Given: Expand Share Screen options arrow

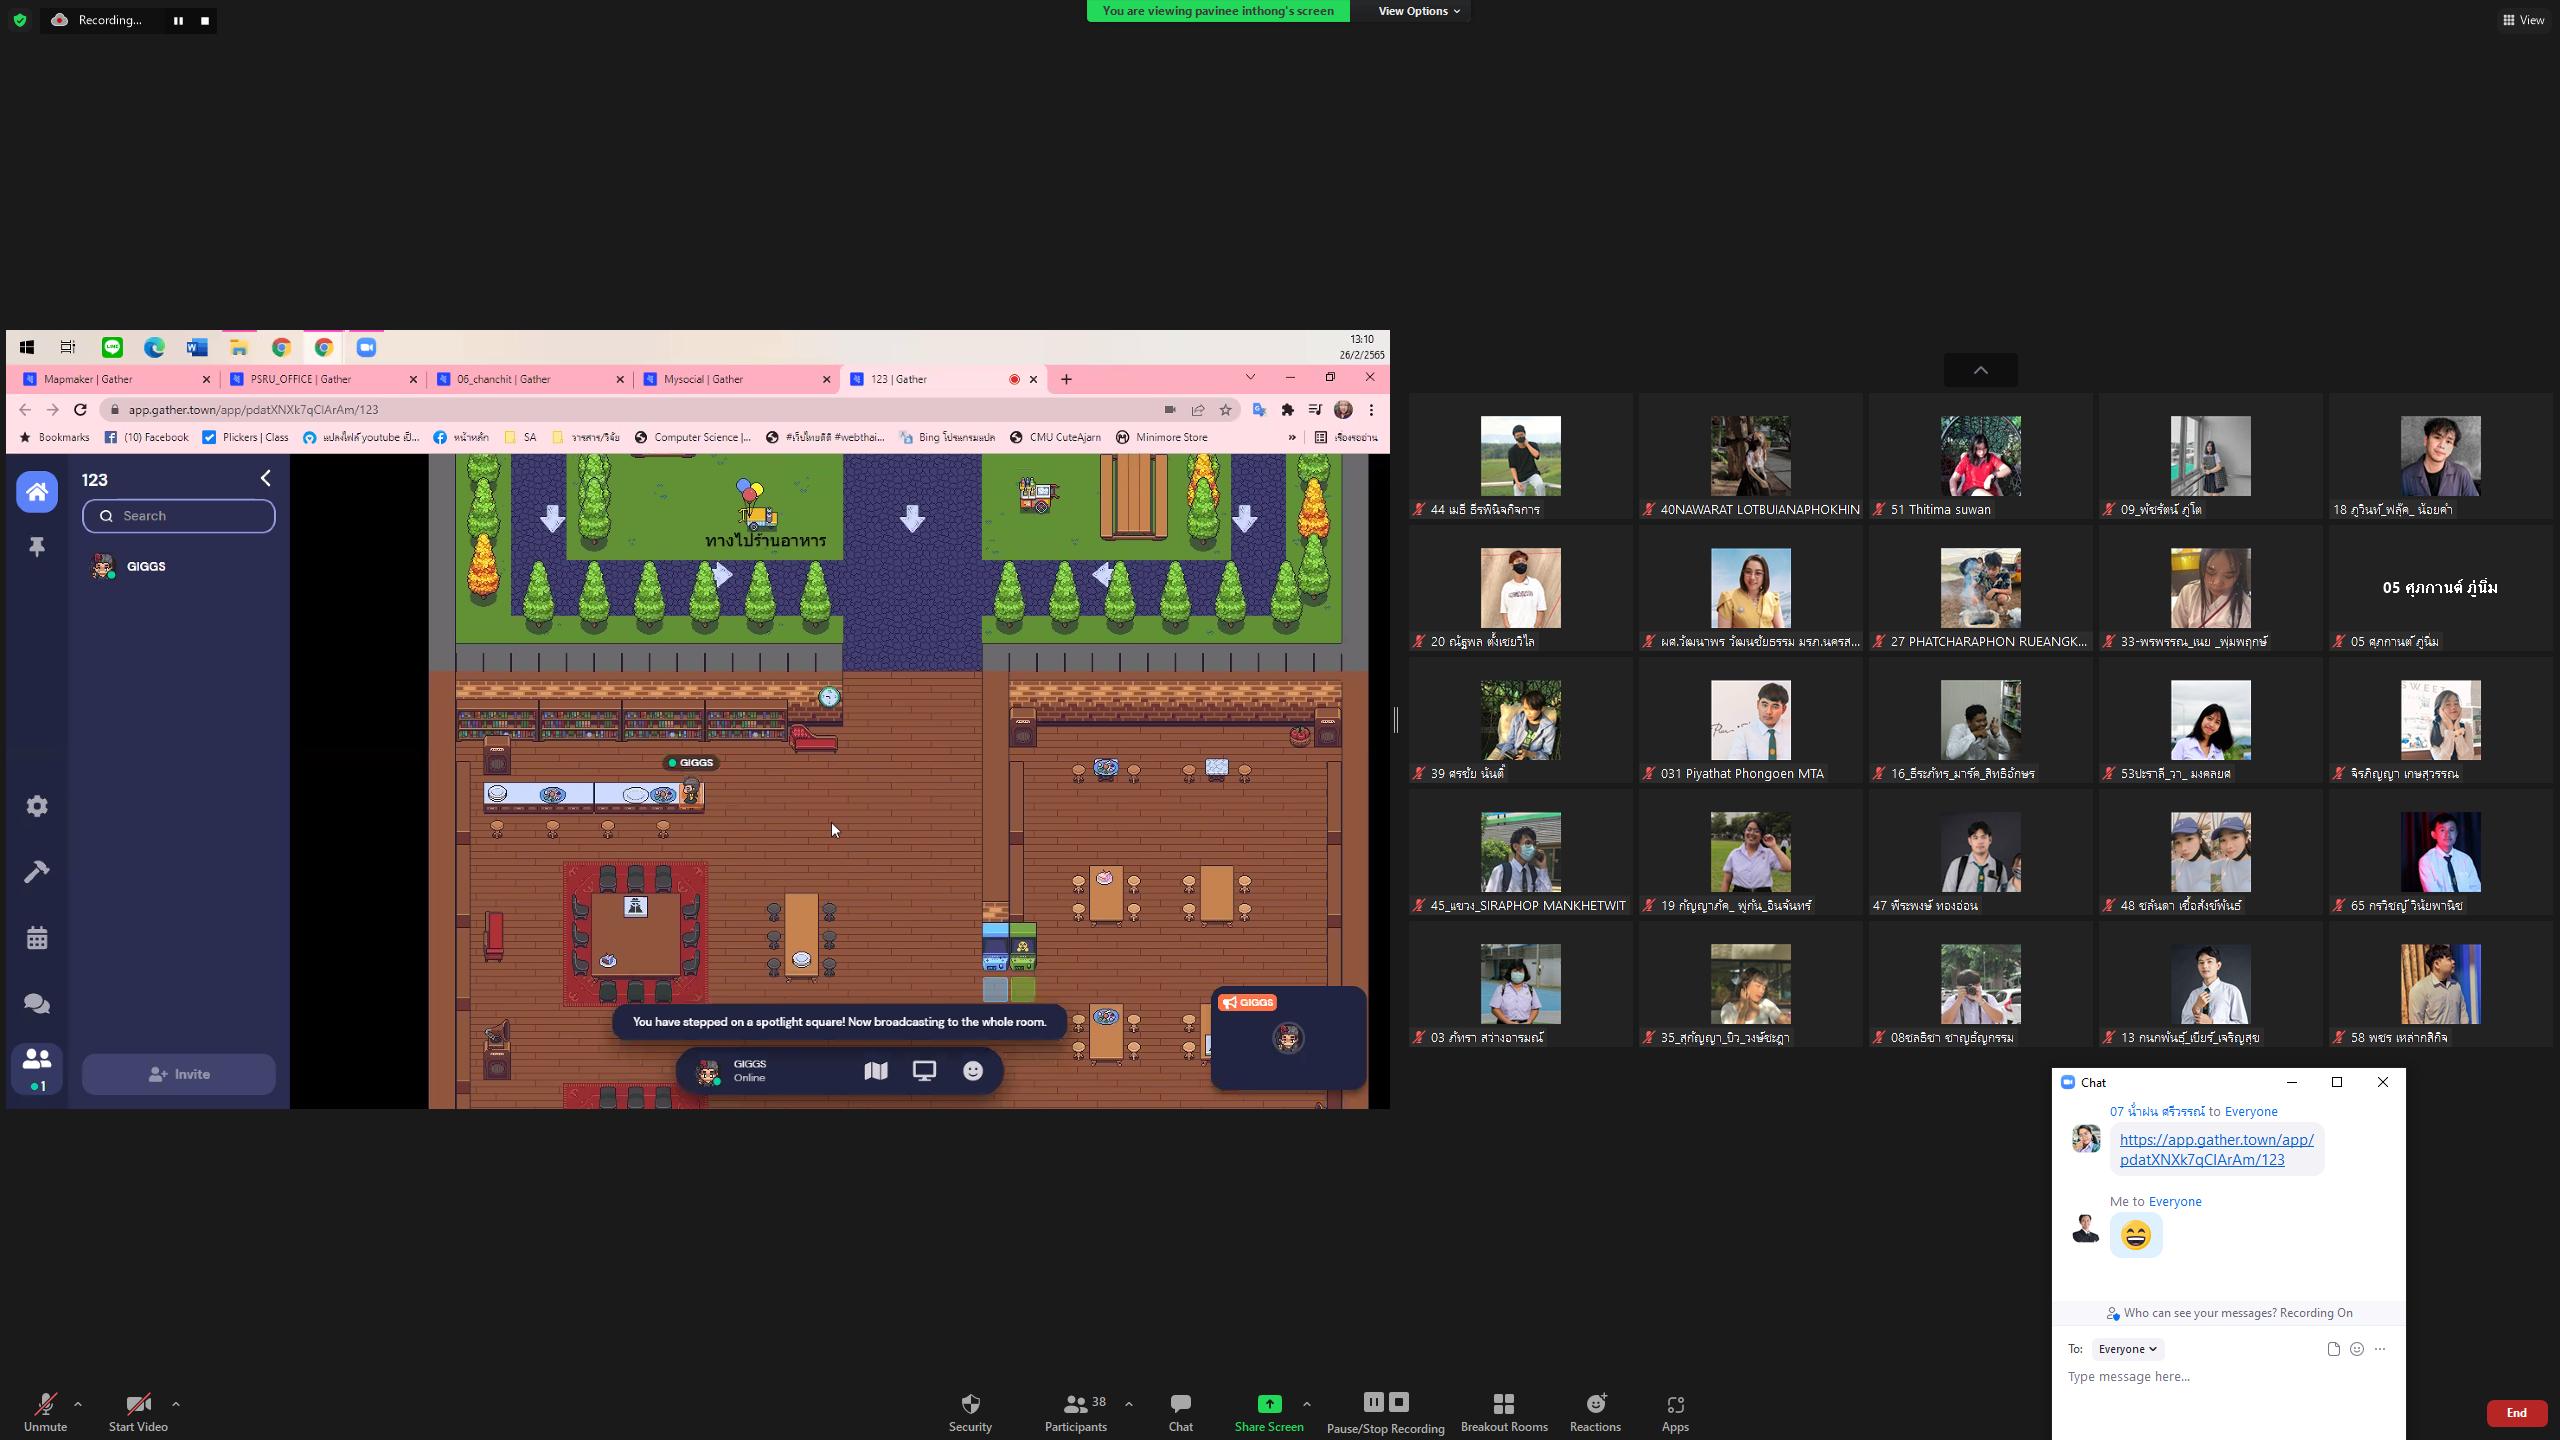Looking at the screenshot, I should (x=1307, y=1404).
